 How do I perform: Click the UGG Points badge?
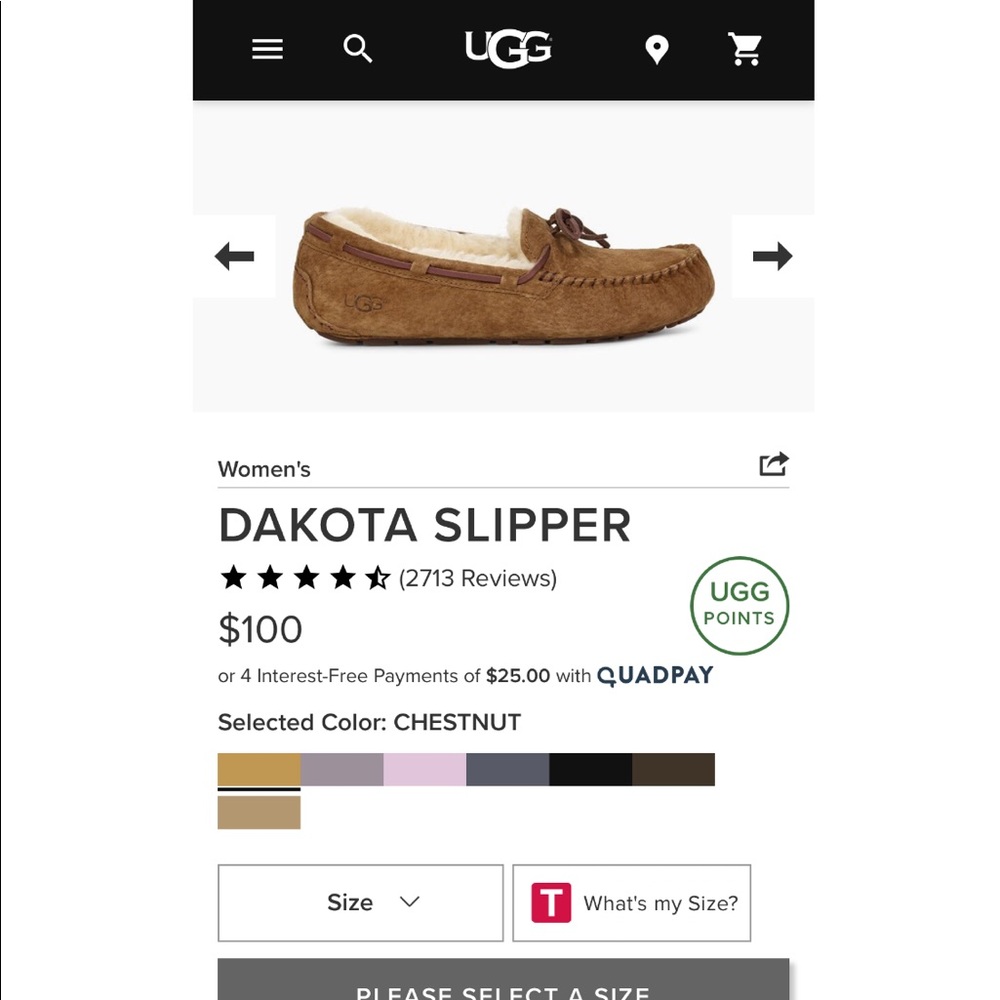(x=739, y=607)
